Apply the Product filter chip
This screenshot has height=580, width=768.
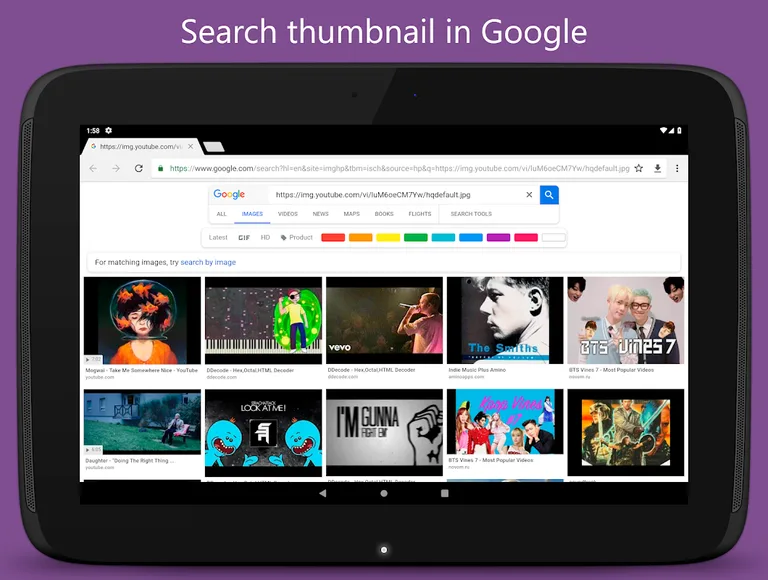(296, 238)
